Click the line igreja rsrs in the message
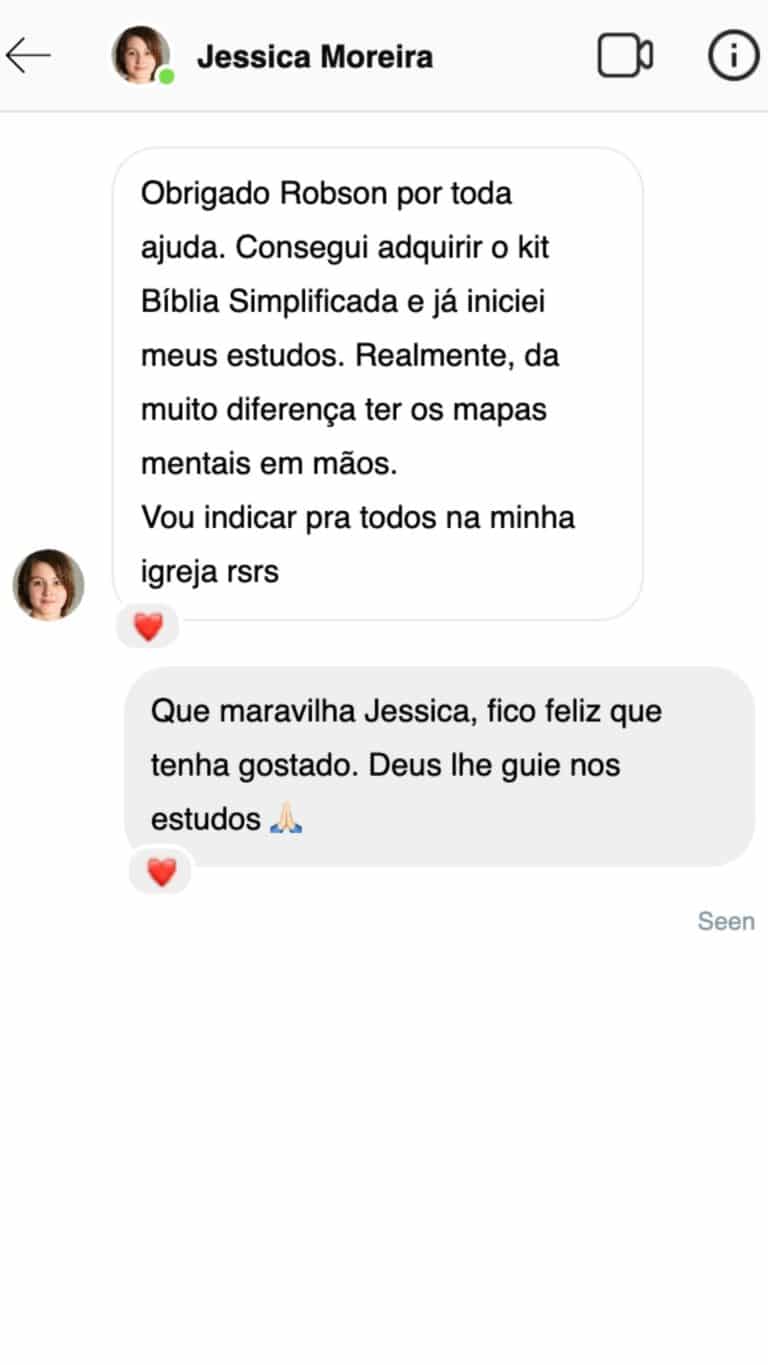Image resolution: width=768 pixels, height=1365 pixels. coord(210,572)
